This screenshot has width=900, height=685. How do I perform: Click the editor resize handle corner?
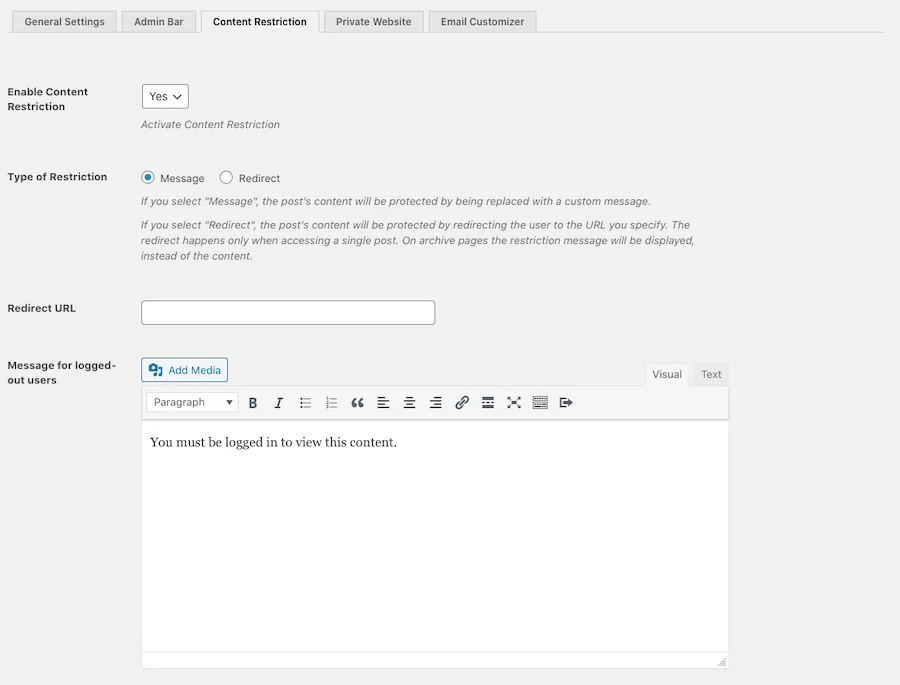click(722, 661)
